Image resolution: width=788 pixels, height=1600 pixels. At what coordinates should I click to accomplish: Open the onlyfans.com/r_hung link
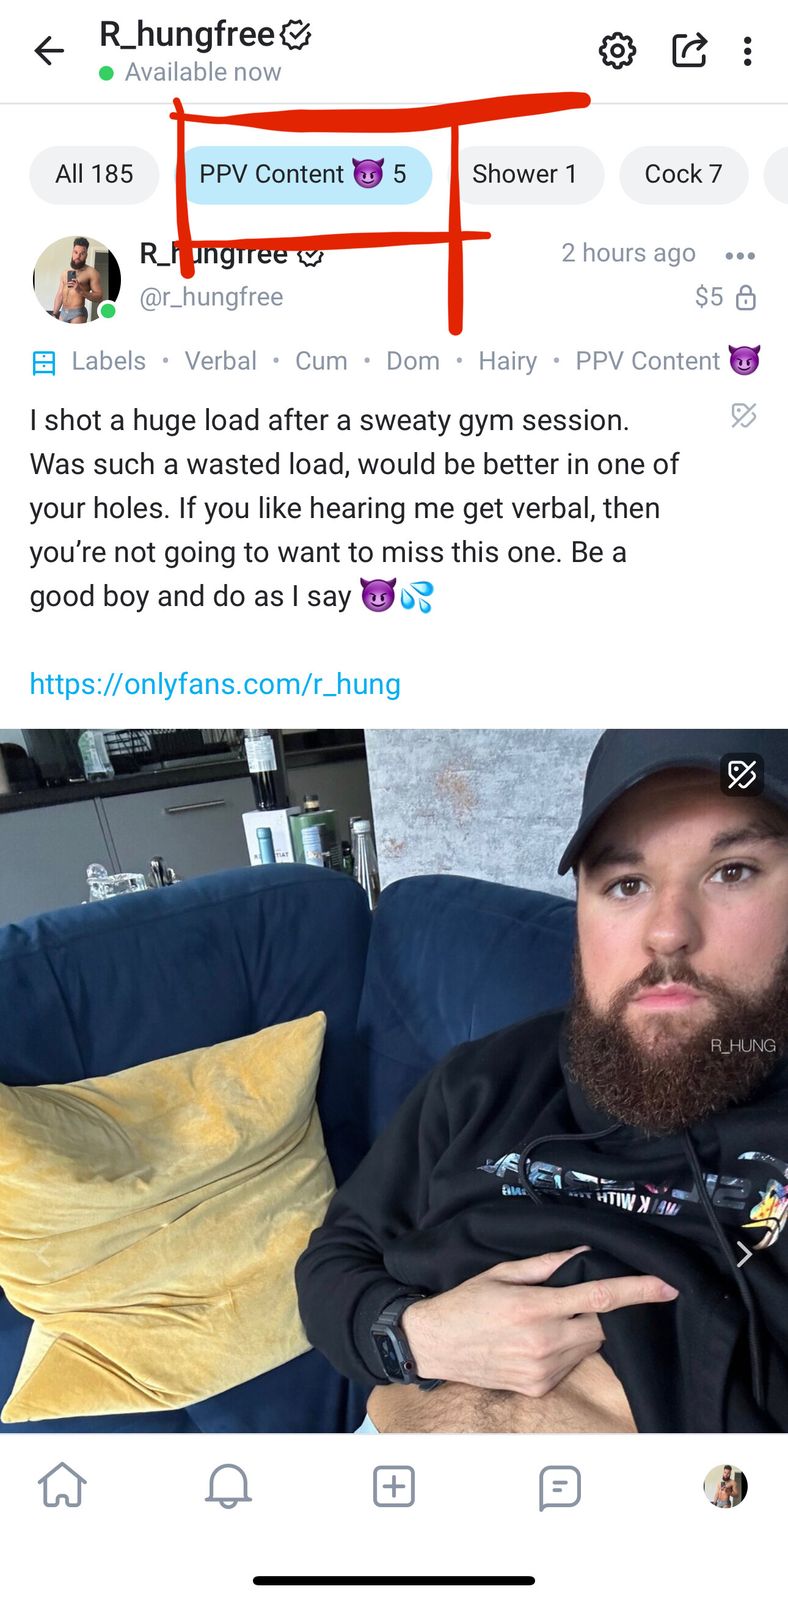point(215,684)
